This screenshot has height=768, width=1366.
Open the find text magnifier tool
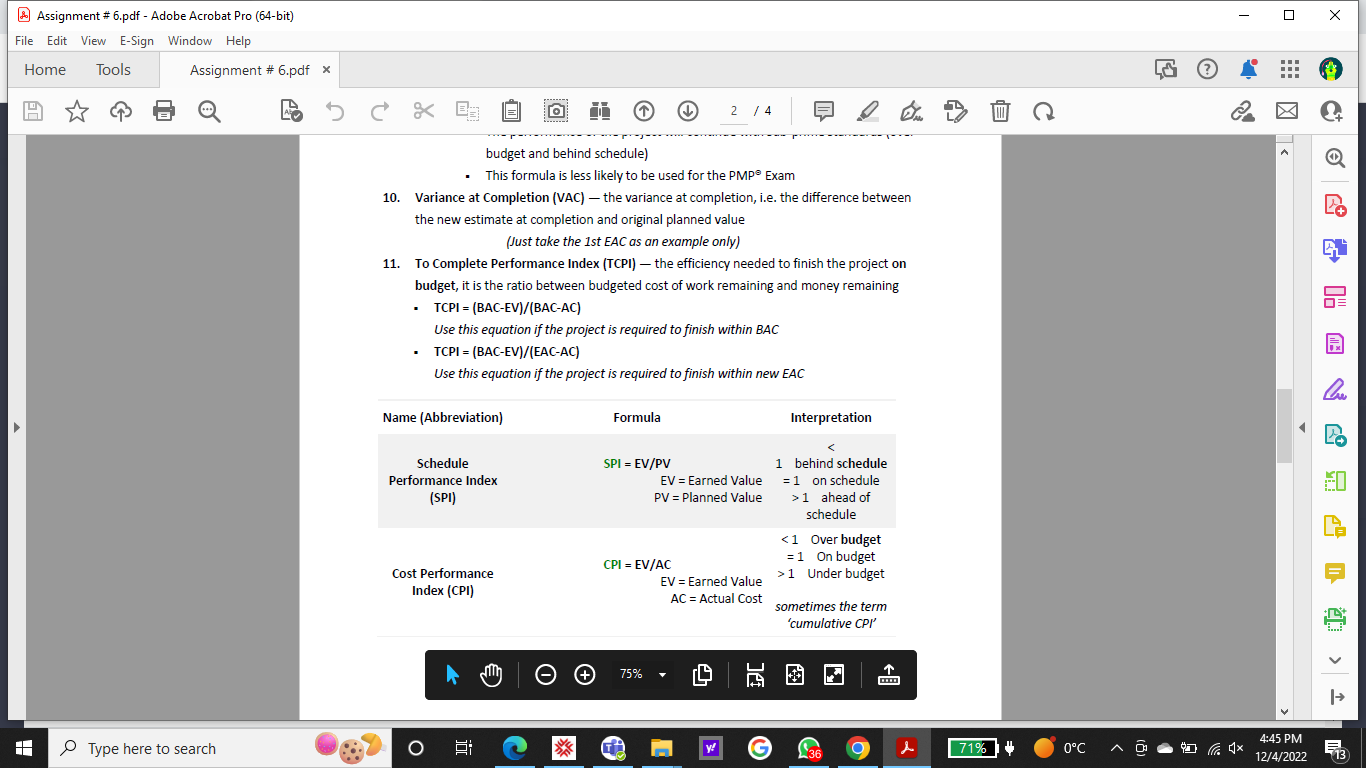coord(209,111)
